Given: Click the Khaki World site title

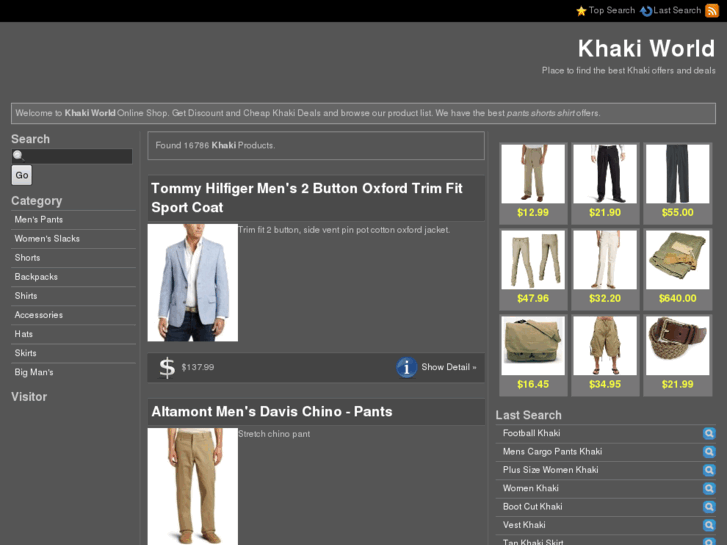Looking at the screenshot, I should [646, 48].
